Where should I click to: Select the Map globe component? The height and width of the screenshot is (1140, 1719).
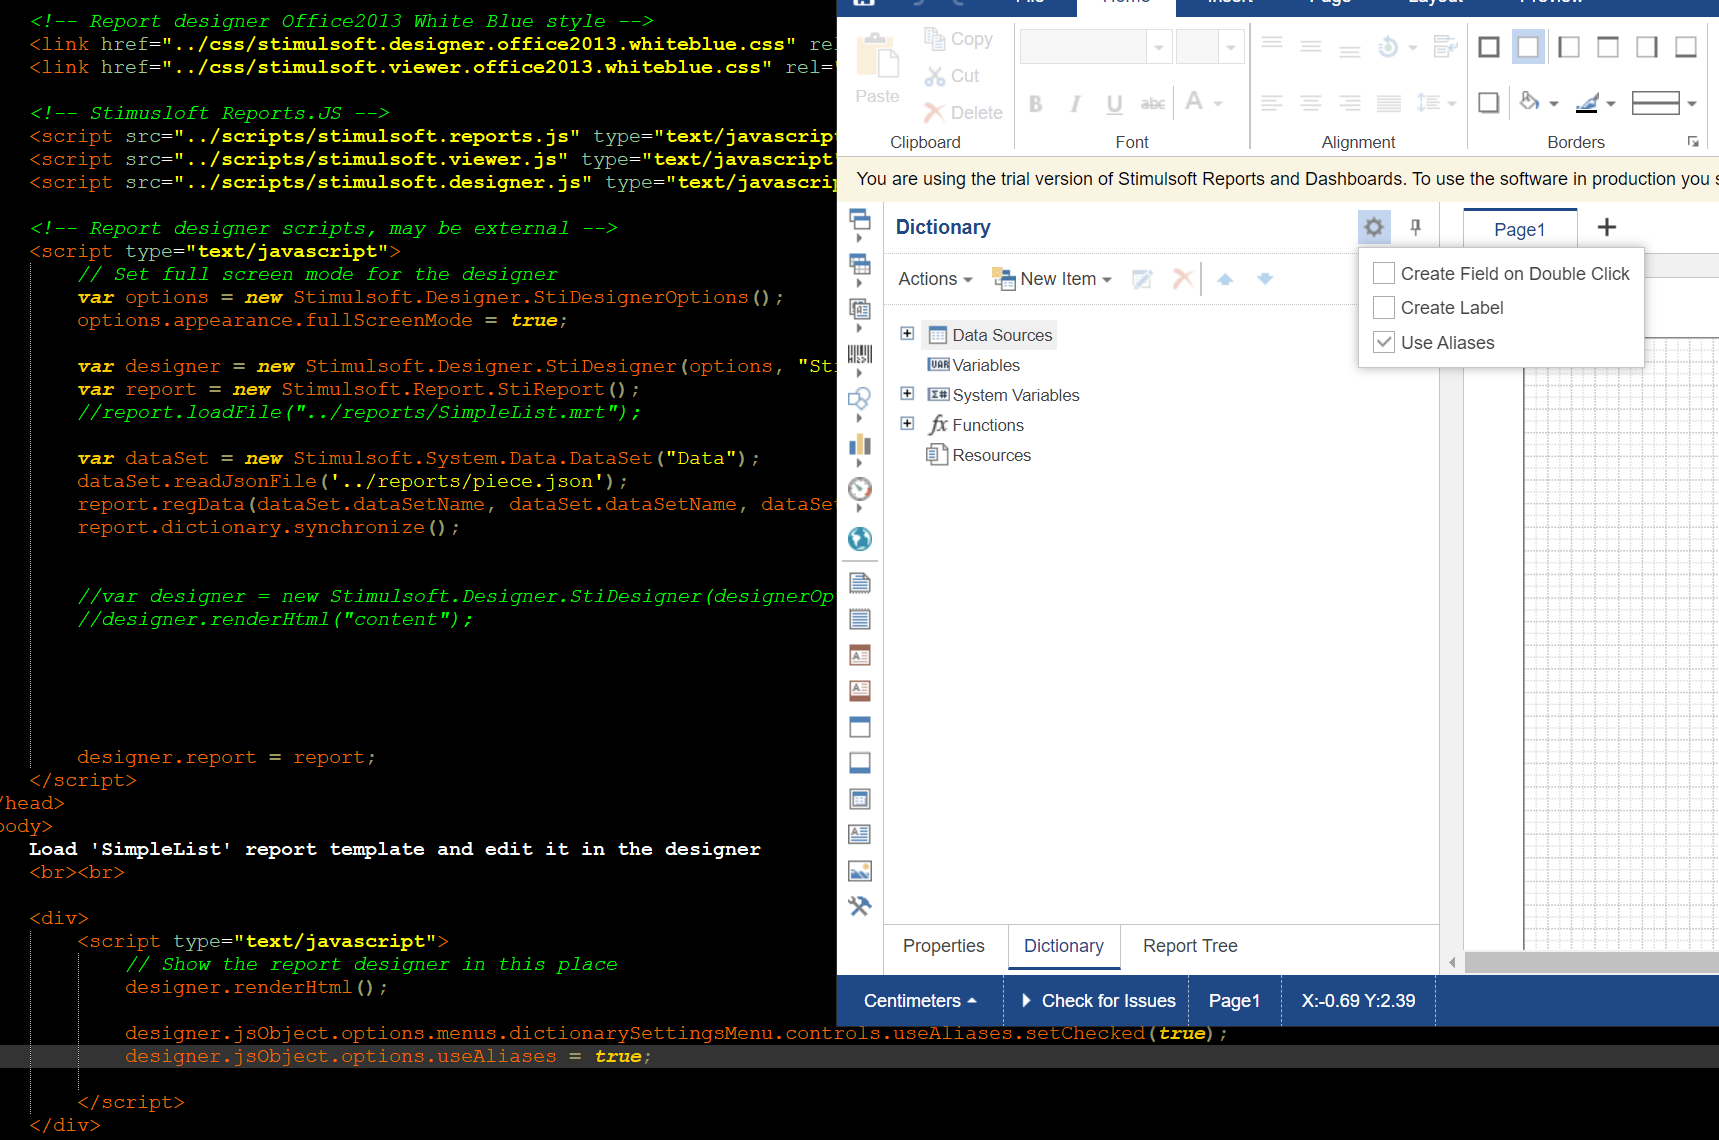pos(860,539)
